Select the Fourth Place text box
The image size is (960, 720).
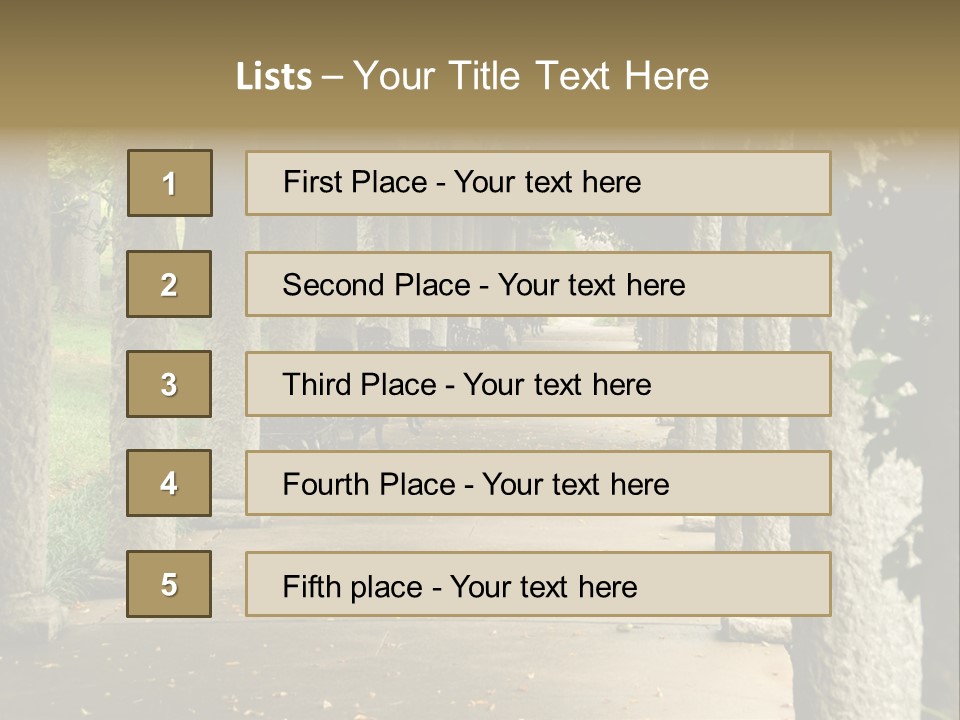[538, 484]
